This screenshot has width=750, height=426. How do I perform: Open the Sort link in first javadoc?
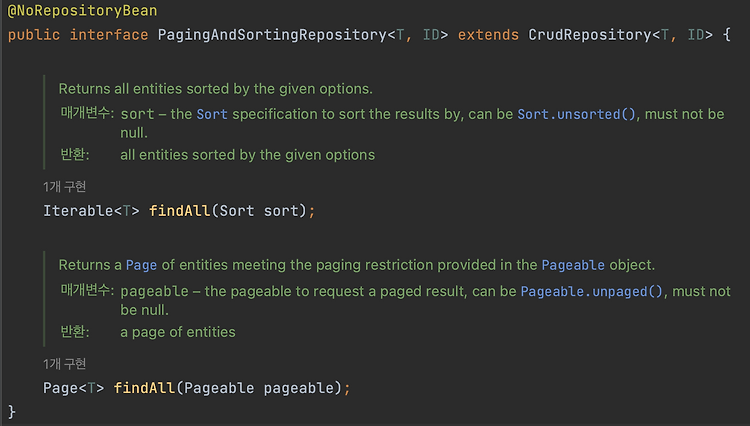212,114
